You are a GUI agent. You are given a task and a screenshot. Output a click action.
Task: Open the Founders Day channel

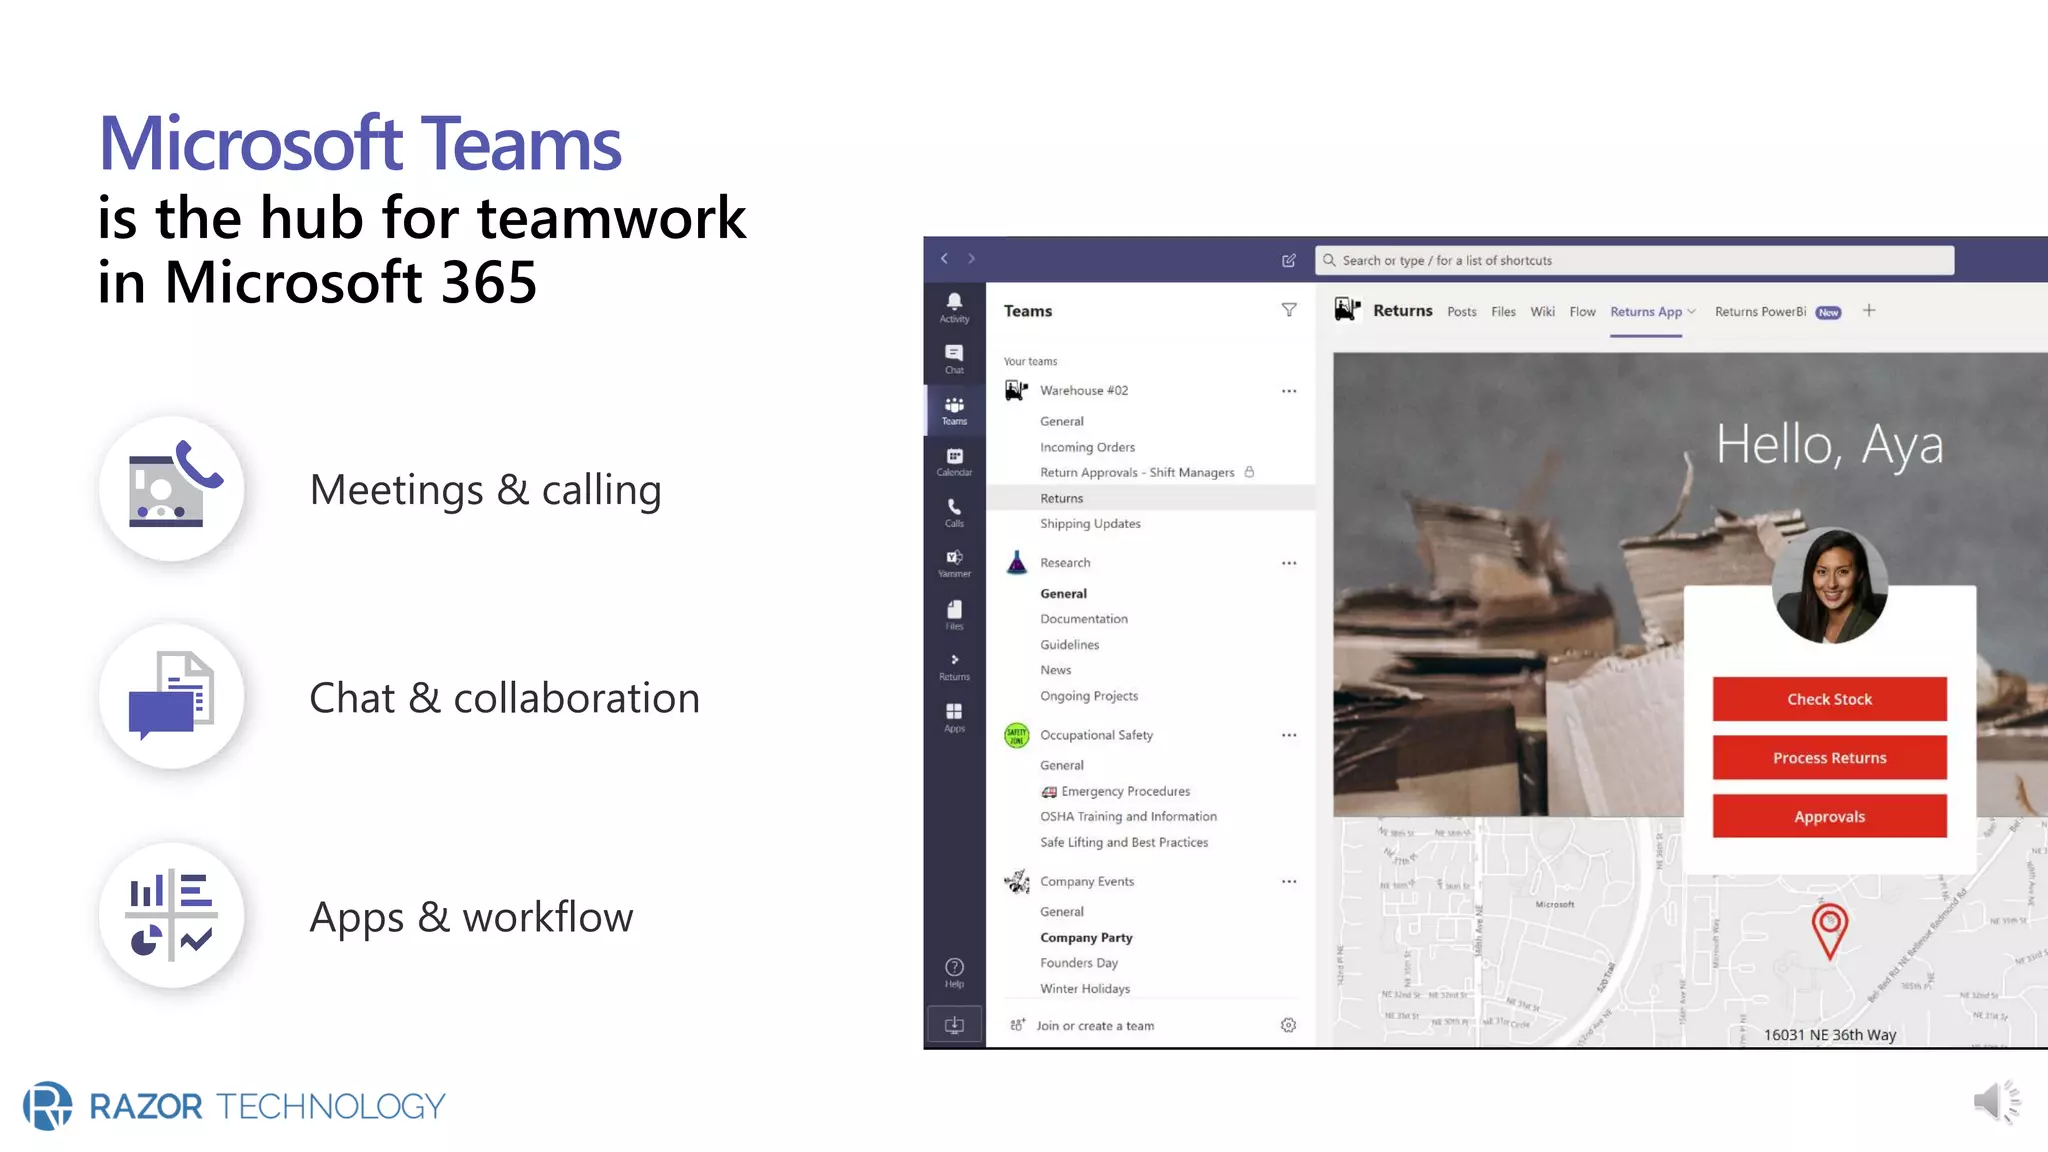click(1078, 963)
